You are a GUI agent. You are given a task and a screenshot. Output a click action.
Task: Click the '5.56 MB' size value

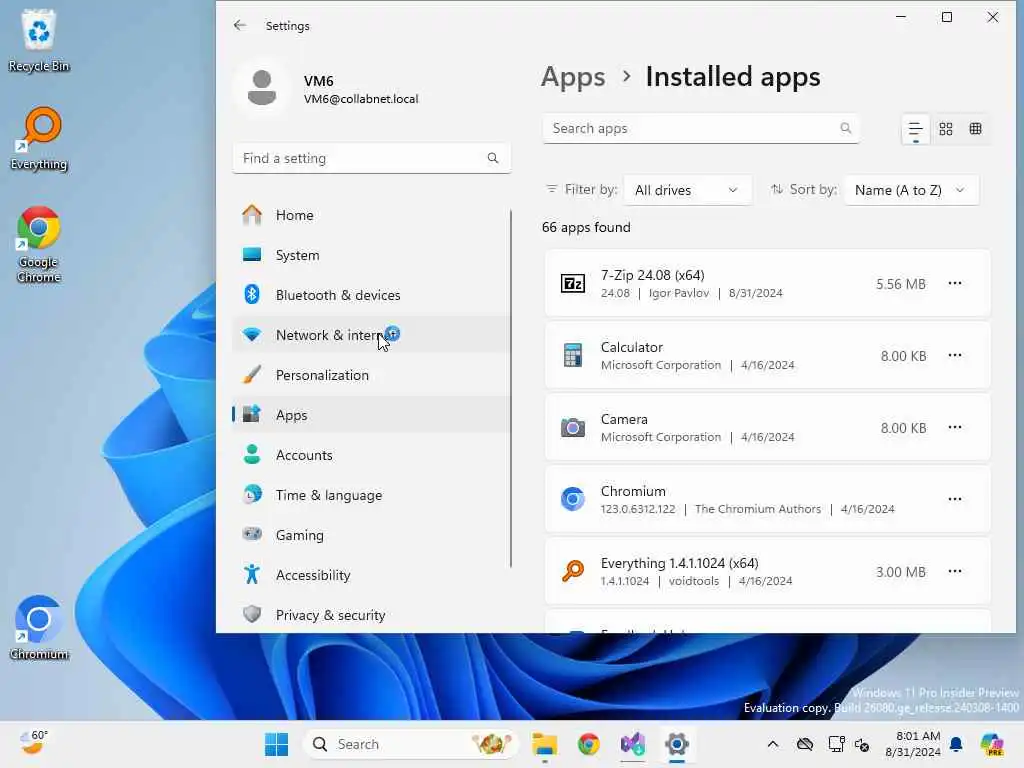[x=901, y=284]
